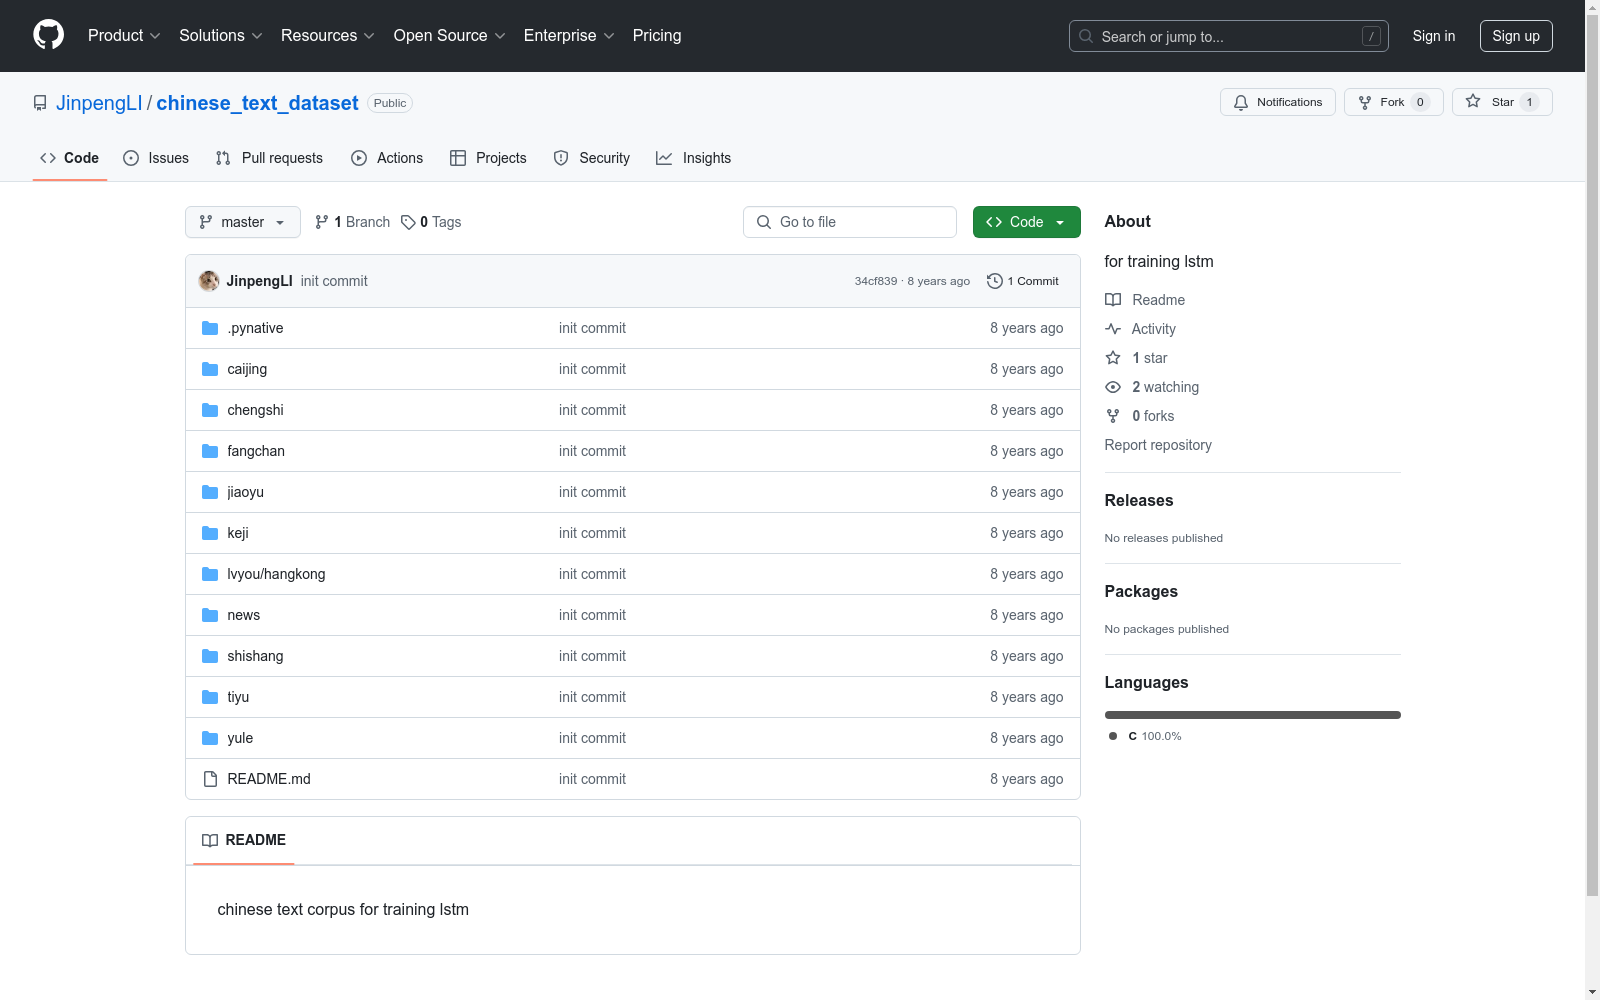Screen dimensions: 1600x1000
Task: Click the Fork count badge 0
Action: pyautogui.click(x=1420, y=102)
